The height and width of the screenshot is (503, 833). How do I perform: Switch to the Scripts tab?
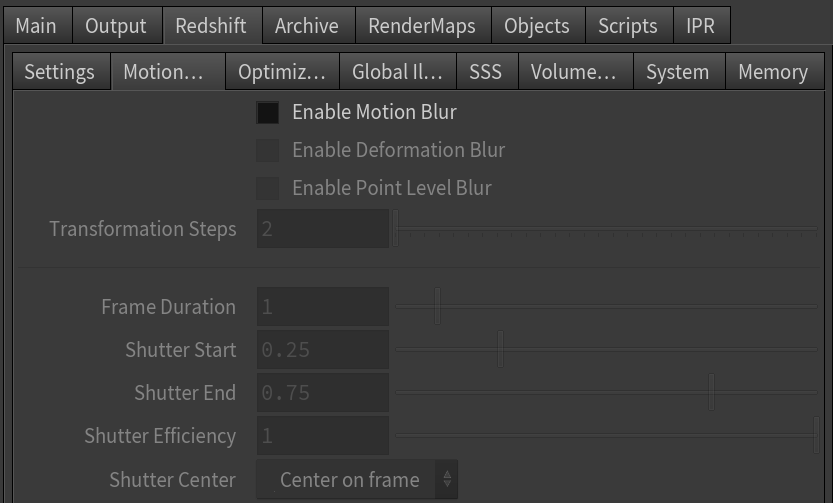point(628,25)
